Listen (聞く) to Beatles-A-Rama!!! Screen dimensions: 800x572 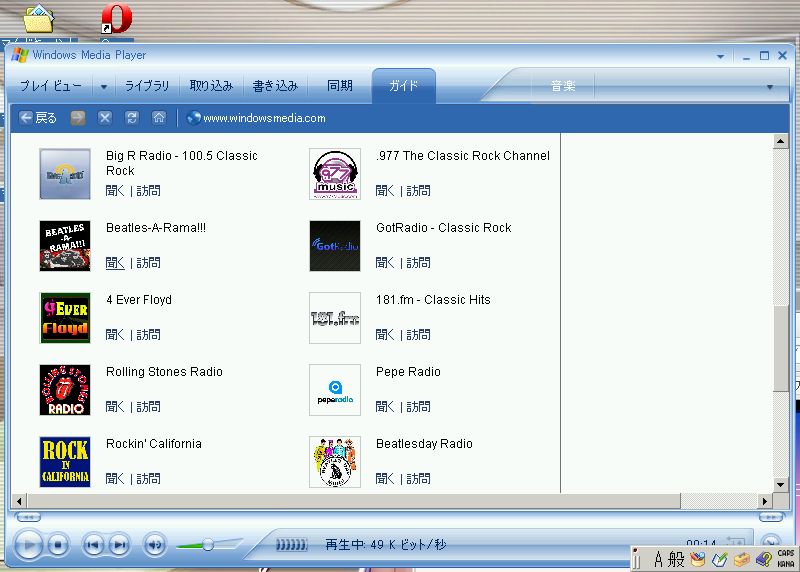click(115, 263)
